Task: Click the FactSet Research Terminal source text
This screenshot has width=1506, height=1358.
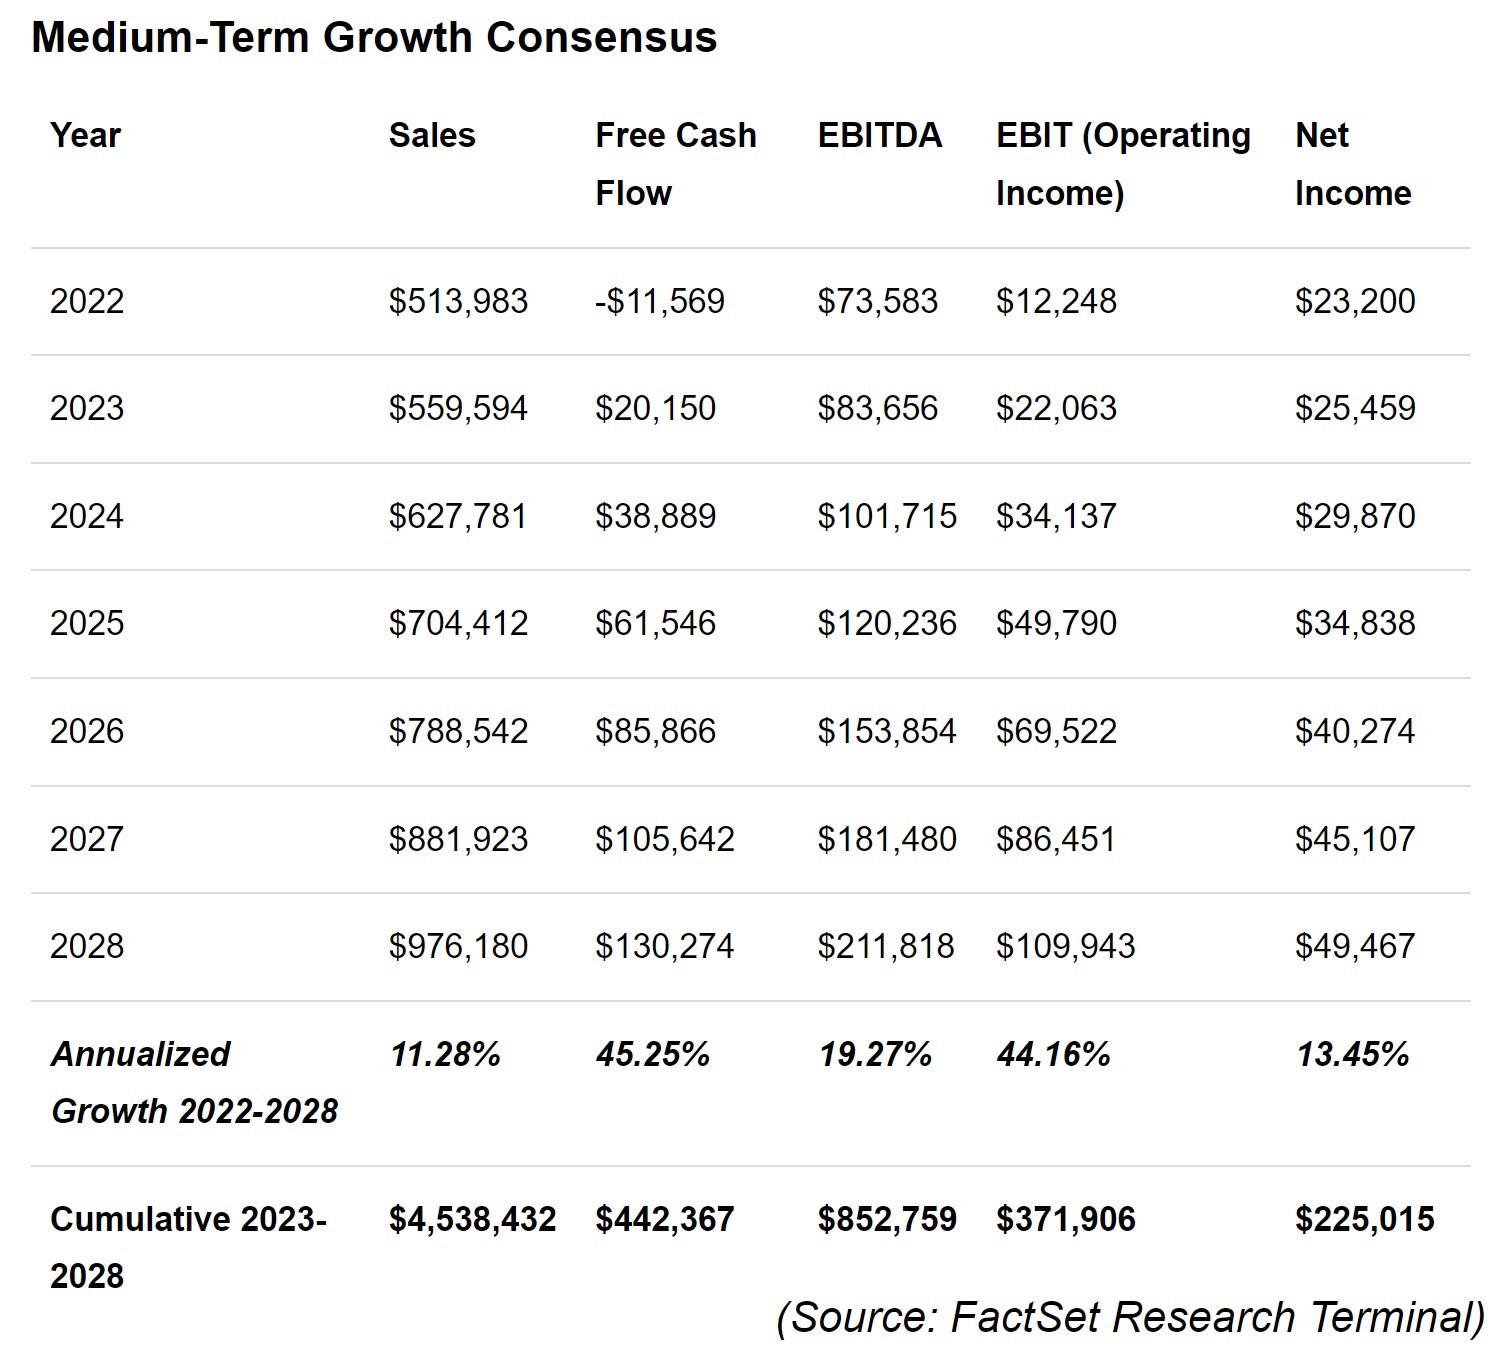Action: coord(1130,1317)
